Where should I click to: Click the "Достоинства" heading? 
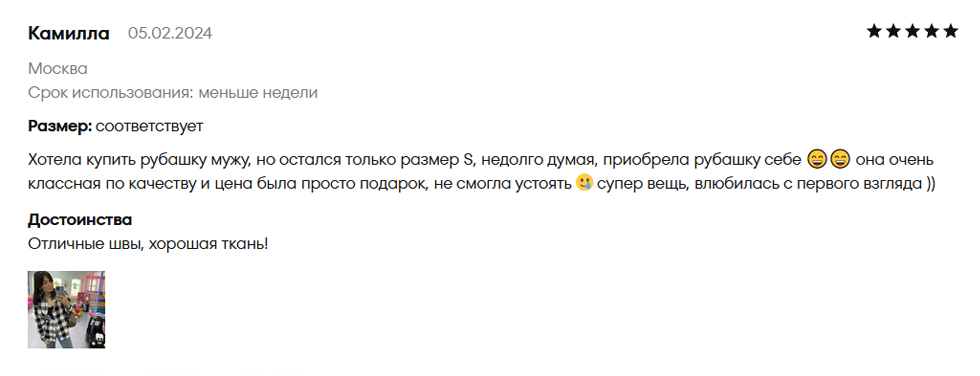pos(80,220)
